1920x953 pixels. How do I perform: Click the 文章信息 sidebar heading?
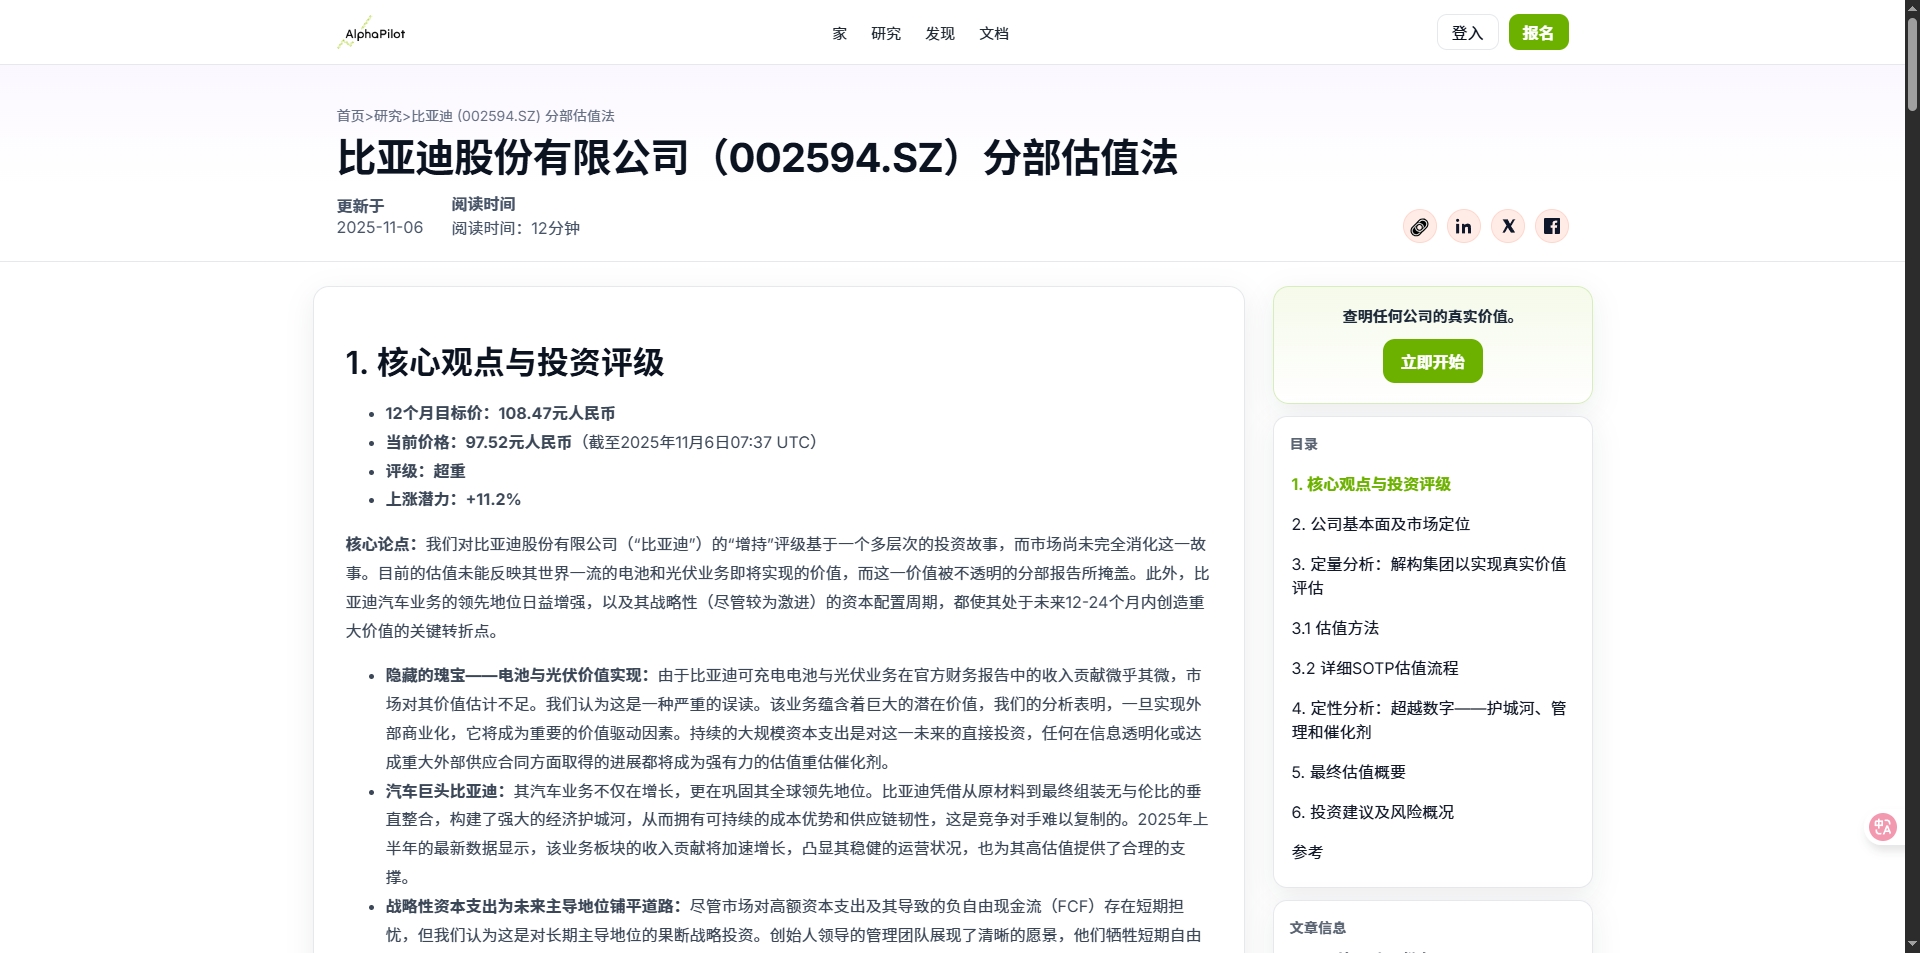point(1318,928)
